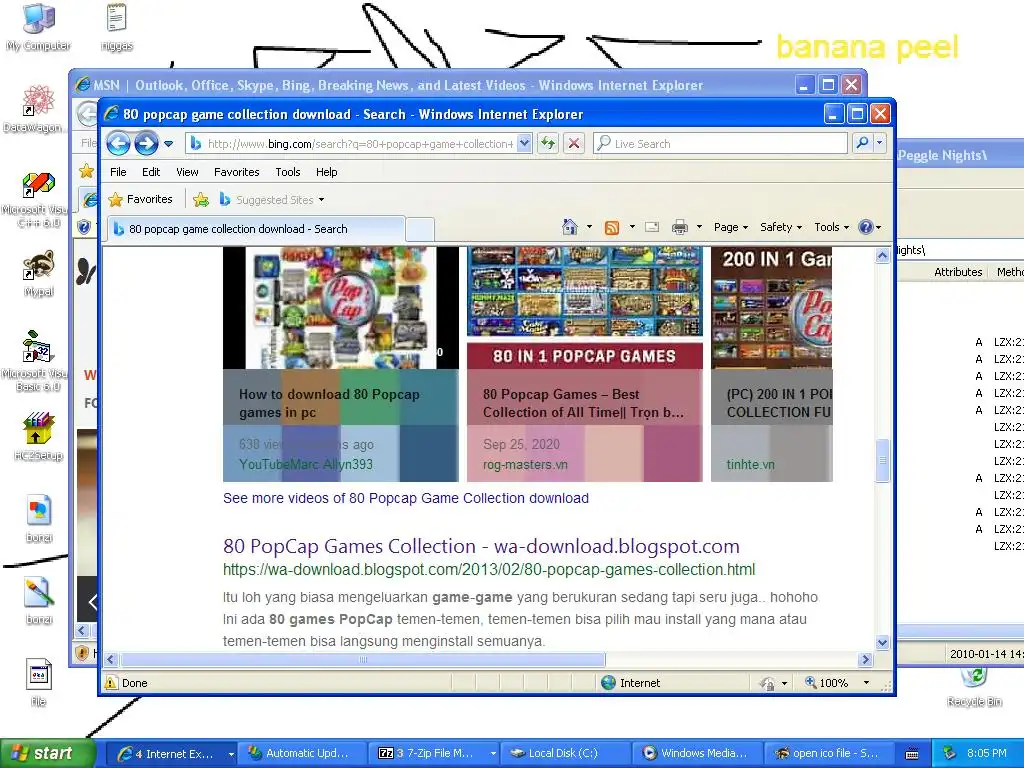Open the 200 IN 1 Games thumbnail
Image resolution: width=1024 pixels, height=768 pixels.
tap(772, 308)
